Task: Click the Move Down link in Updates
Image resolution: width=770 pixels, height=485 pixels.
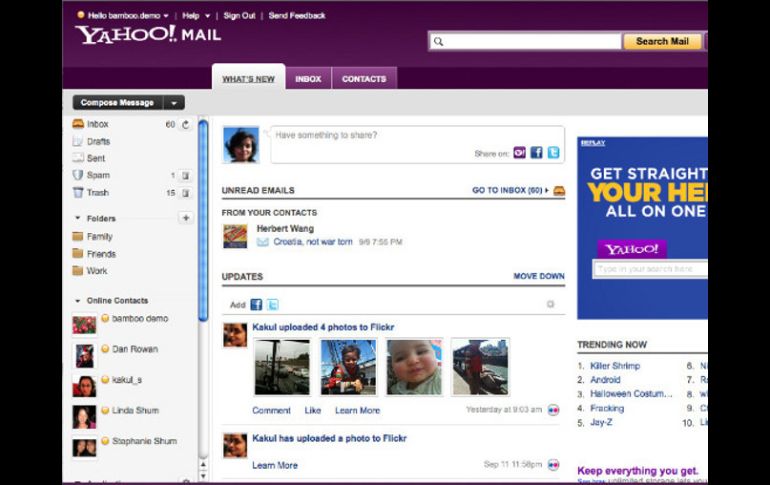Action: [539, 276]
